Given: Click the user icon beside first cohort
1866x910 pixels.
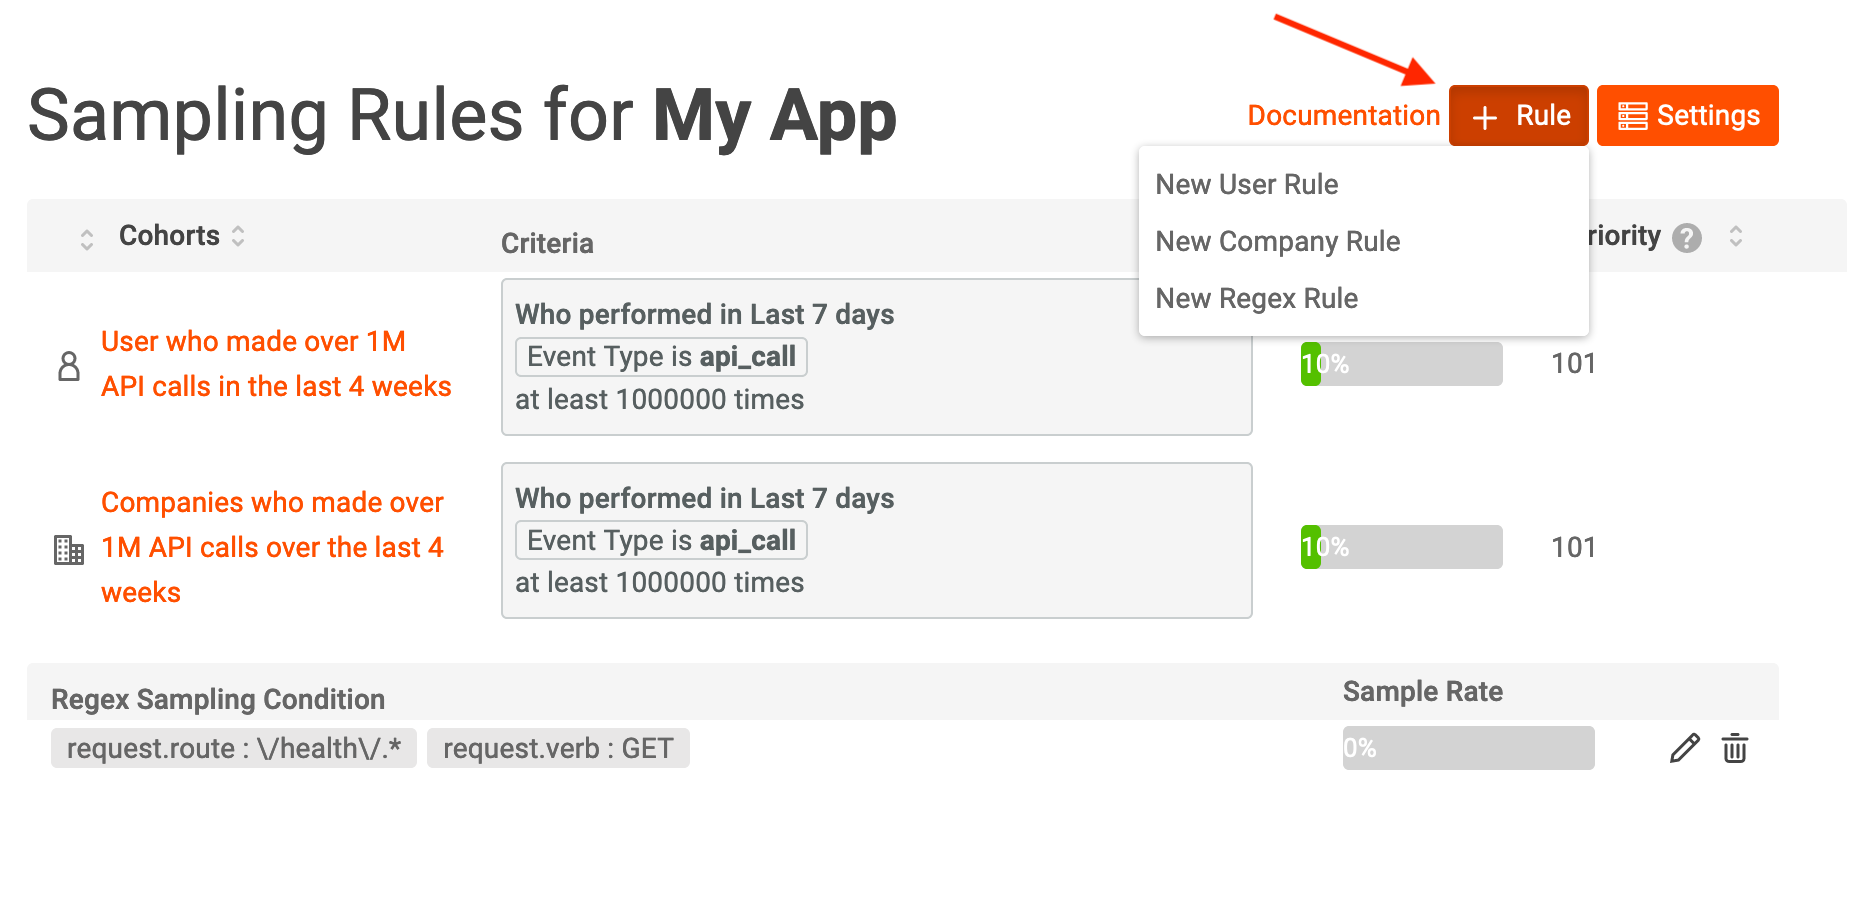Looking at the screenshot, I should 69,366.
